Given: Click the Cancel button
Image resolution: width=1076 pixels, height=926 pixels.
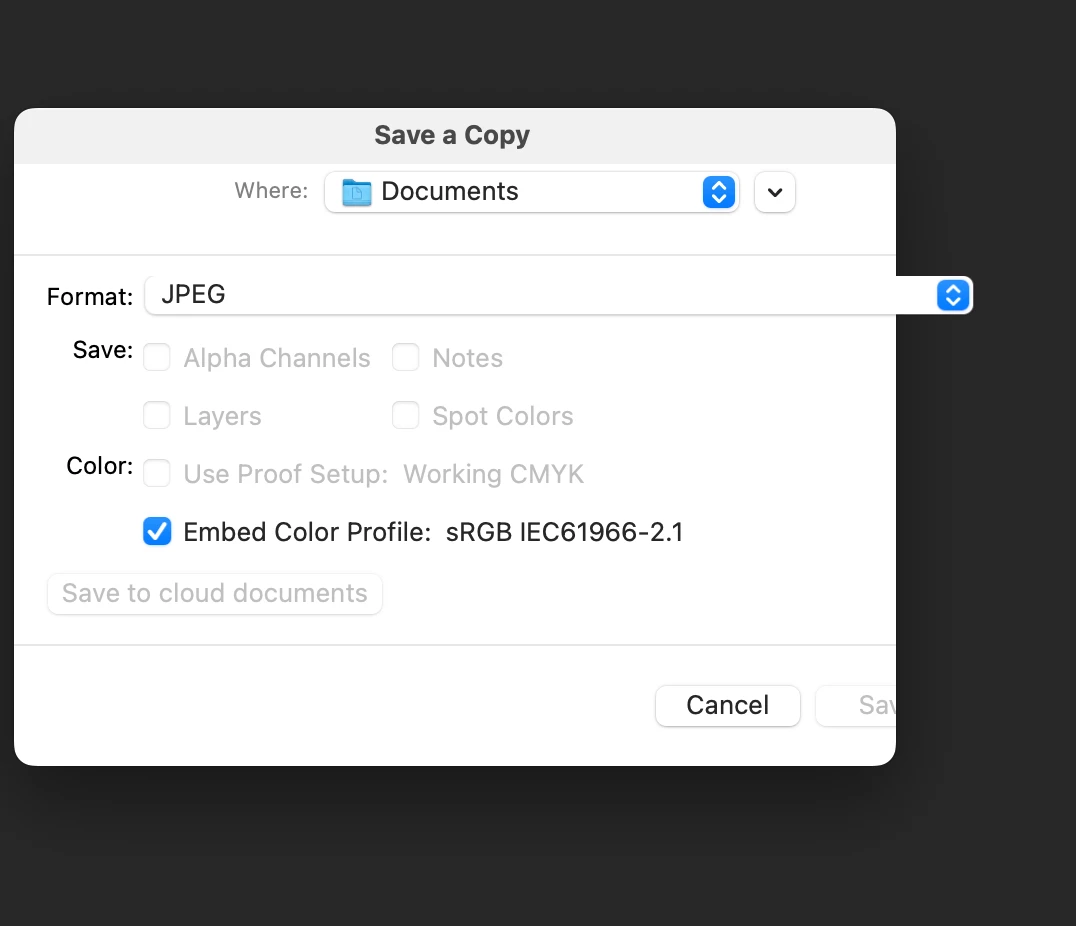Looking at the screenshot, I should coord(727,705).
